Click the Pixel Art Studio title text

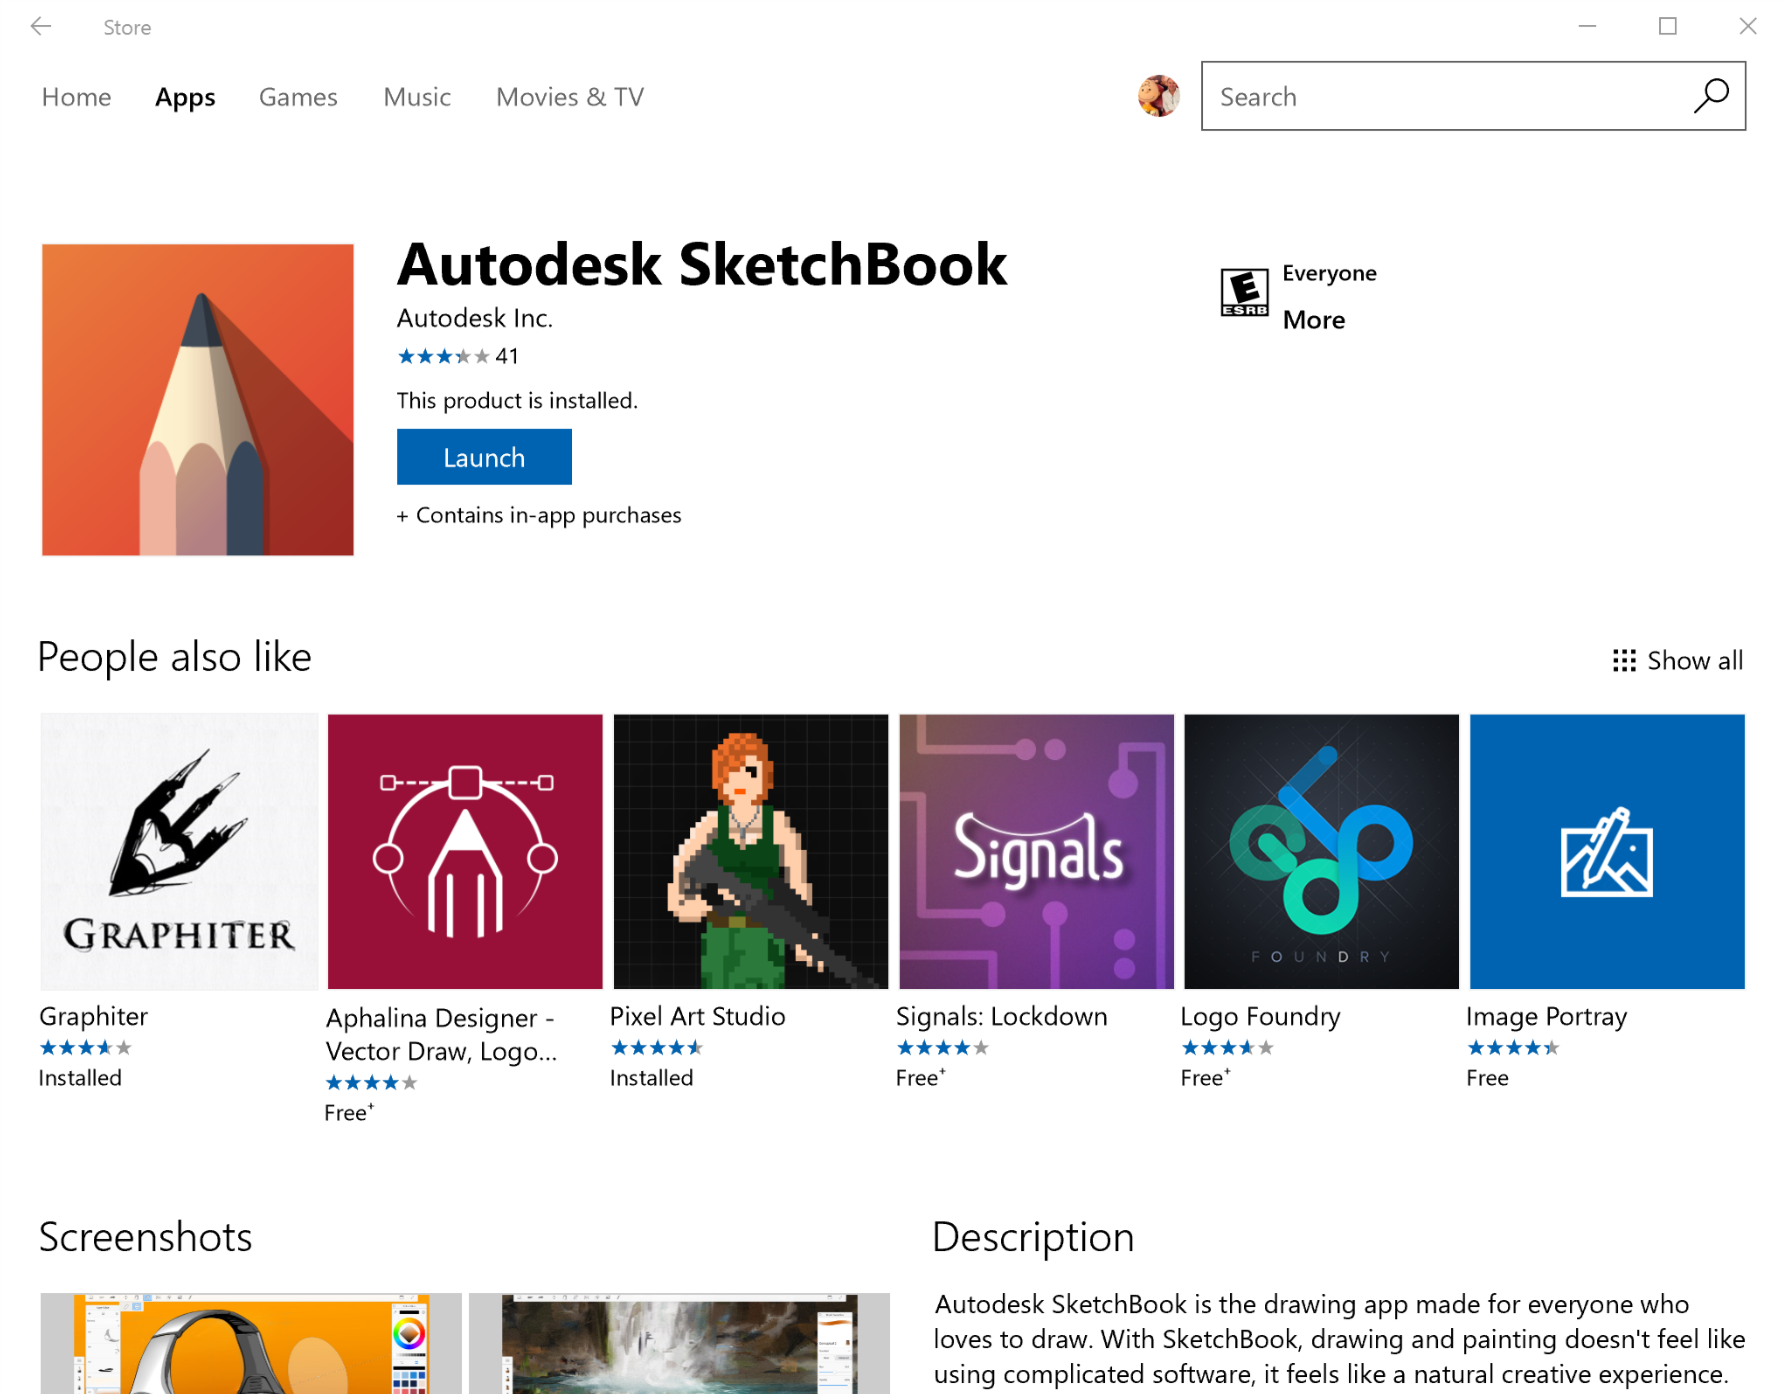pyautogui.click(x=697, y=1017)
